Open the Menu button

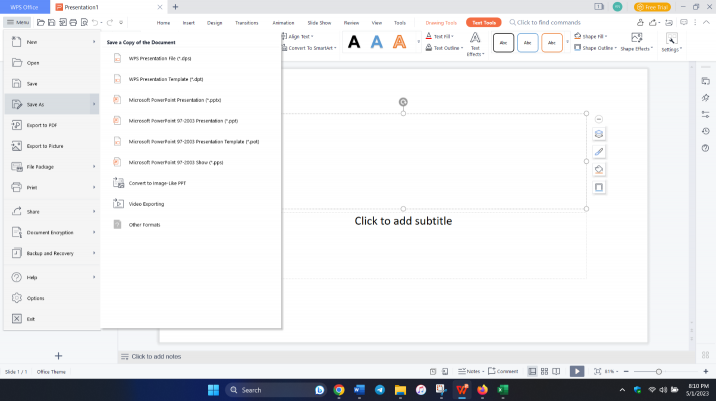(17, 22)
